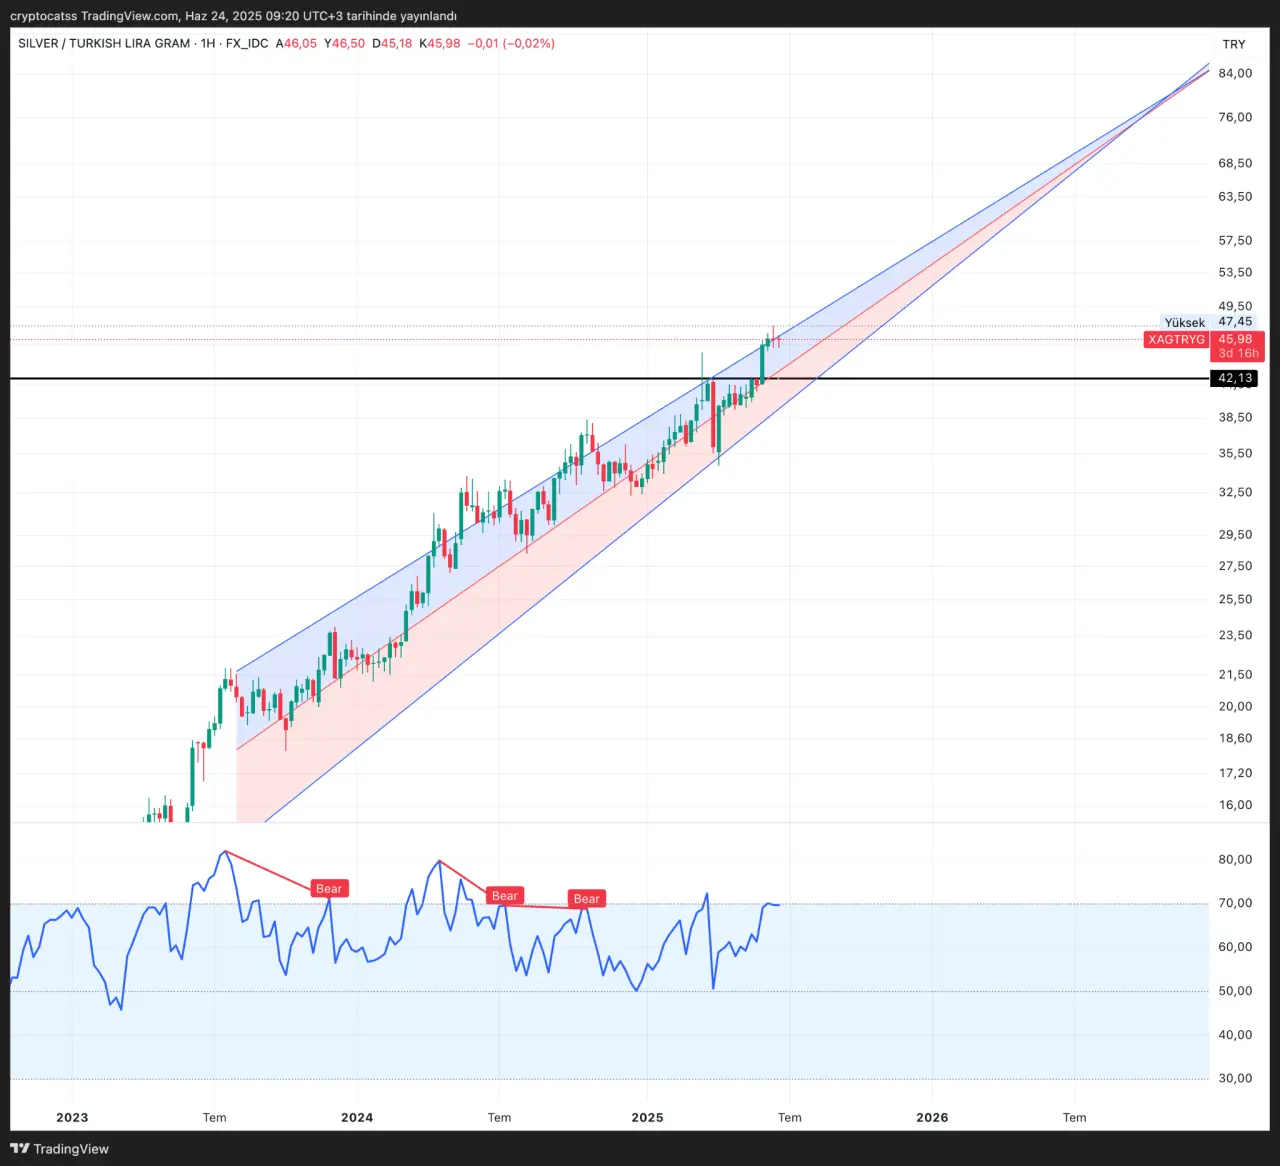The image size is (1280, 1166).
Task: Click the red 45,98 current price tag
Action: pos(1236,340)
